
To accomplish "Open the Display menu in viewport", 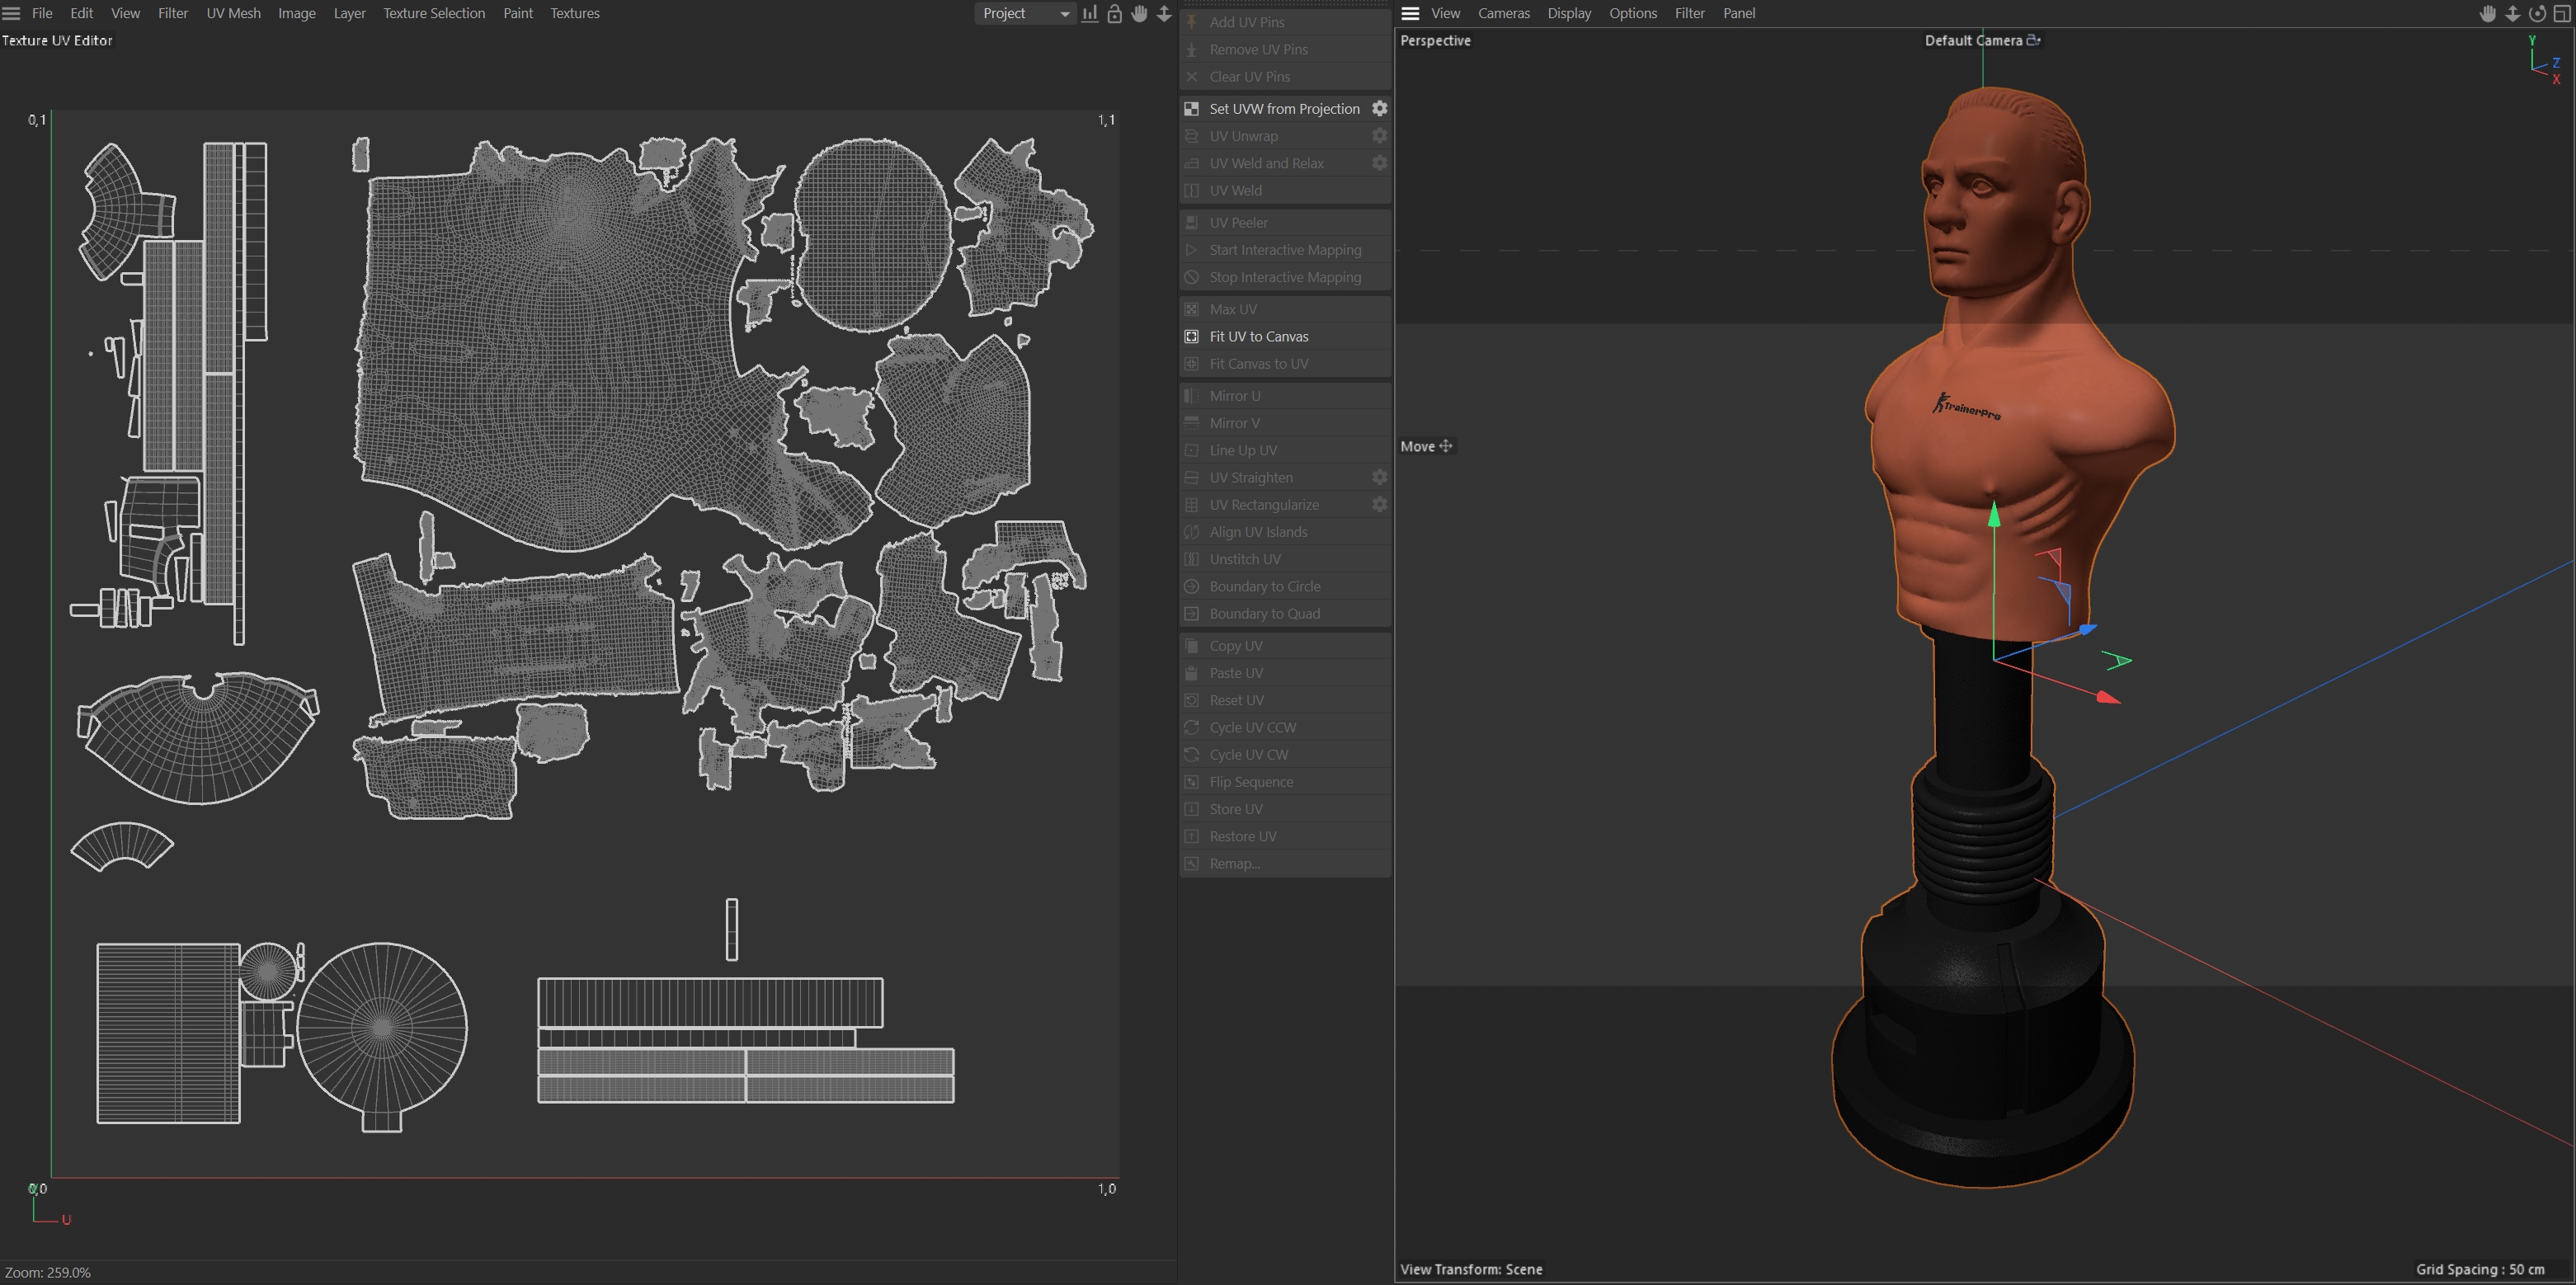I will click(1568, 13).
